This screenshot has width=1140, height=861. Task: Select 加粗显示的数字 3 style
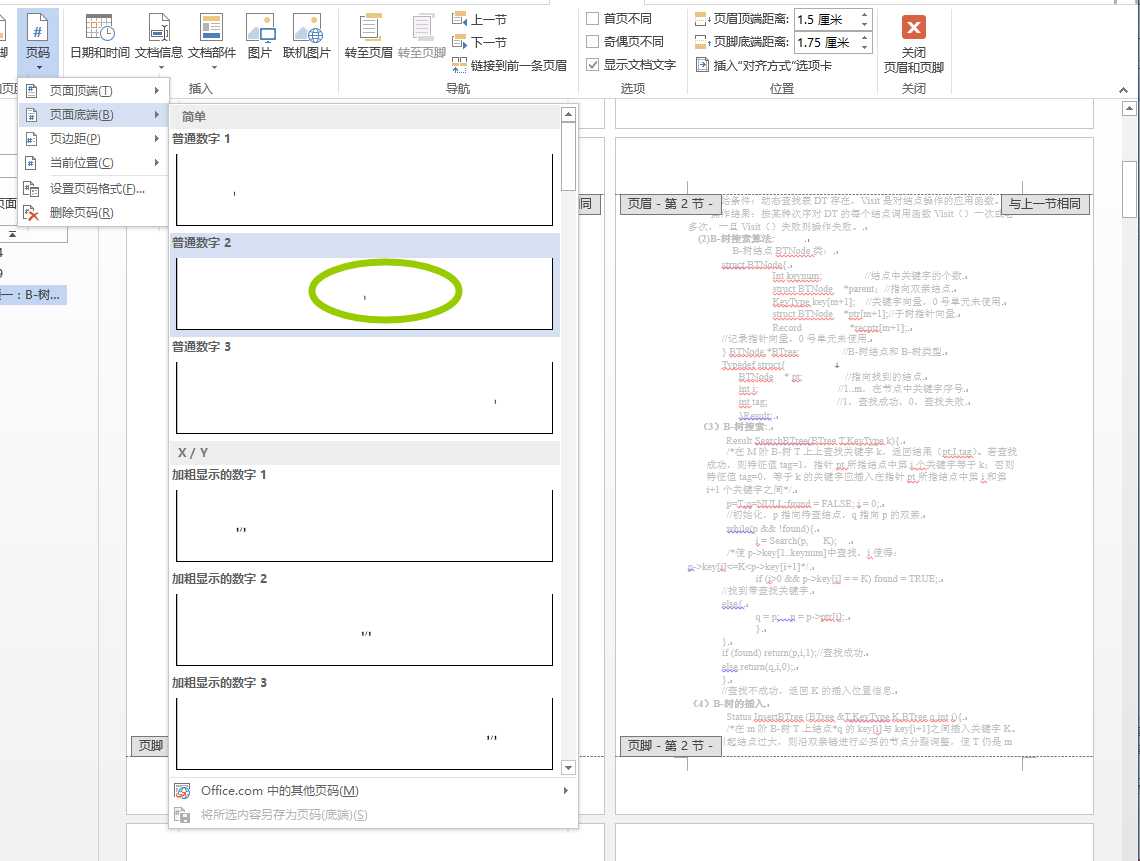click(364, 724)
